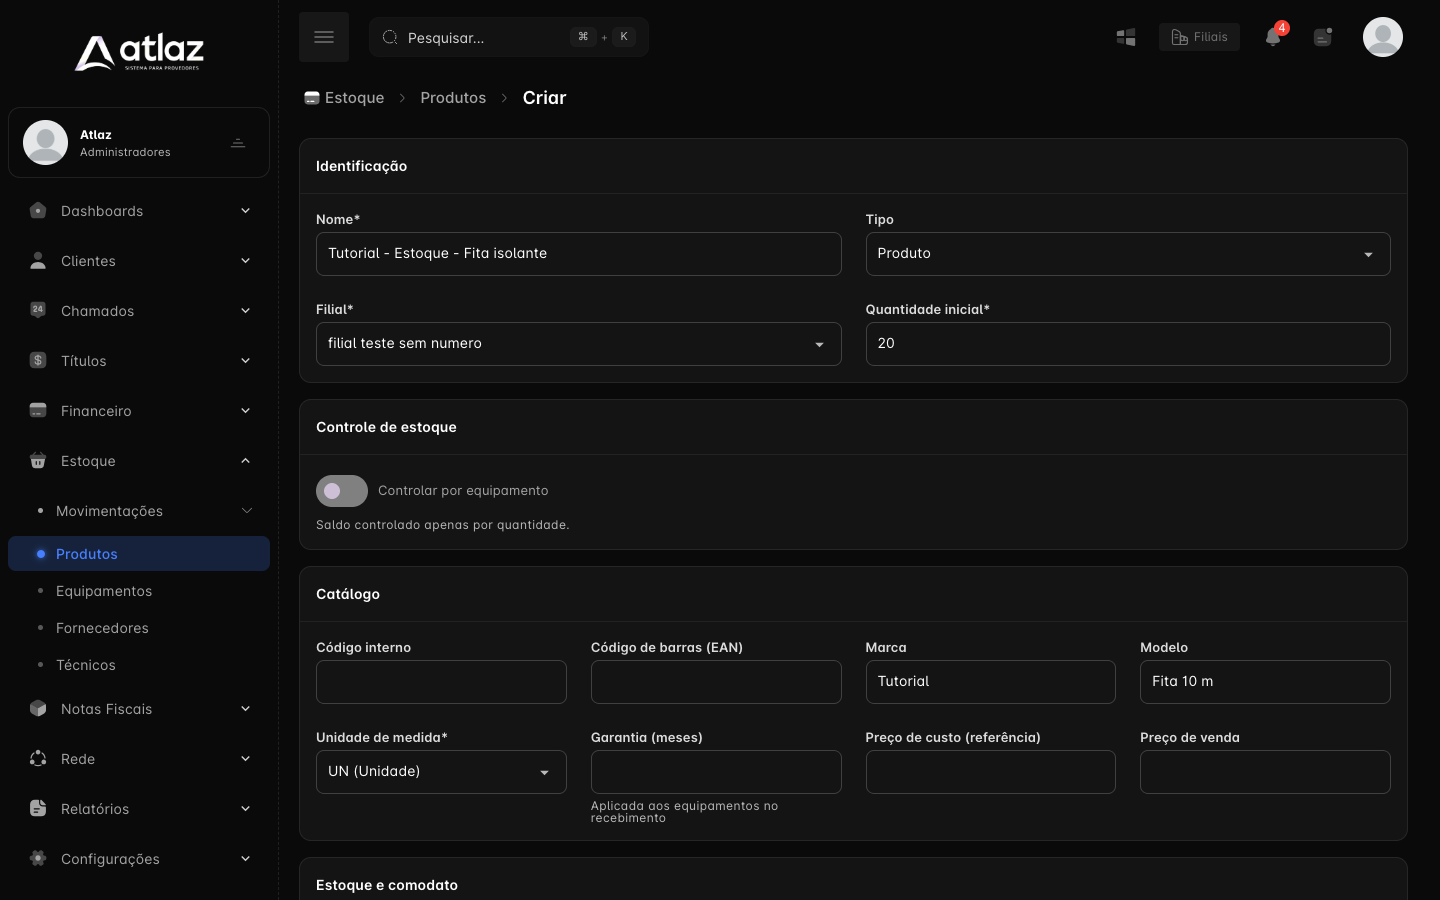The image size is (1440, 900).
Task: Click the Notas Fiscais box icon
Action: point(38,708)
